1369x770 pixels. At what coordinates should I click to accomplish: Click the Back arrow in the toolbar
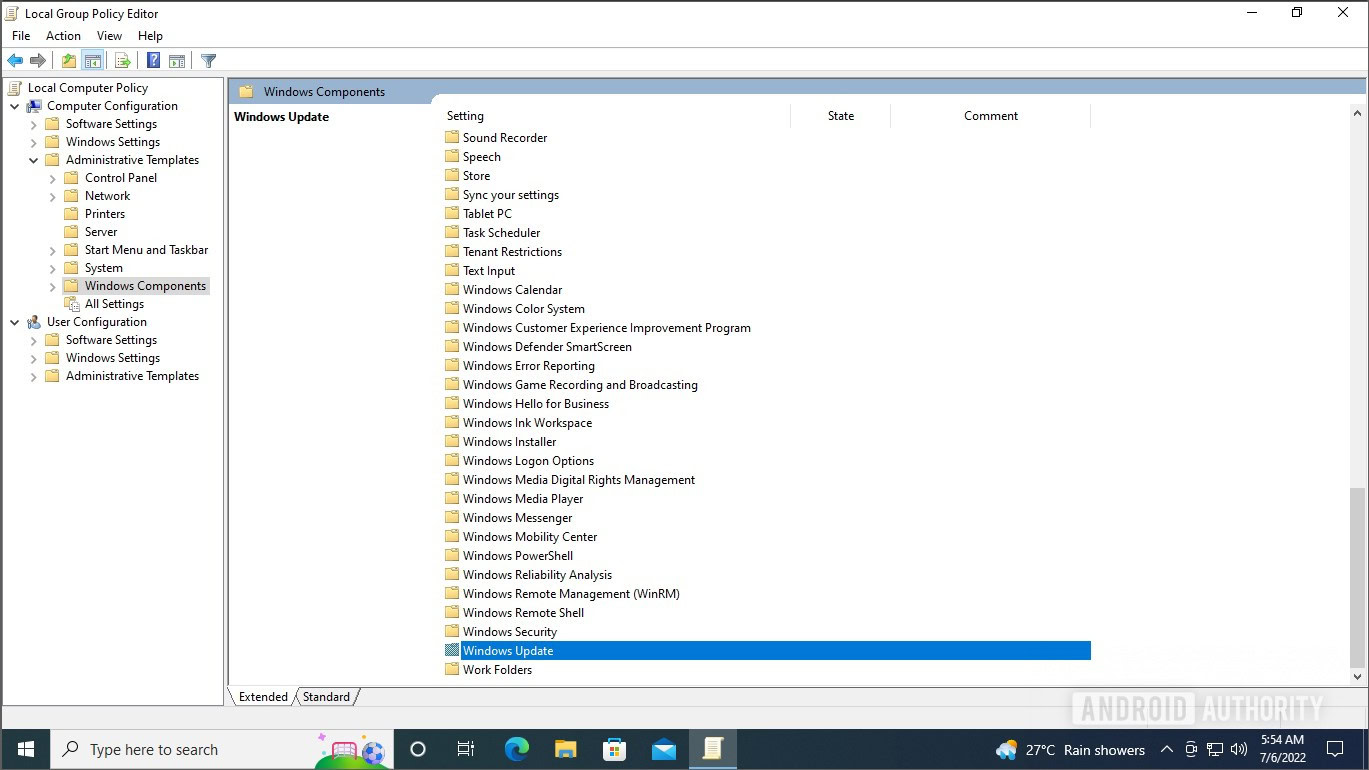coord(15,61)
